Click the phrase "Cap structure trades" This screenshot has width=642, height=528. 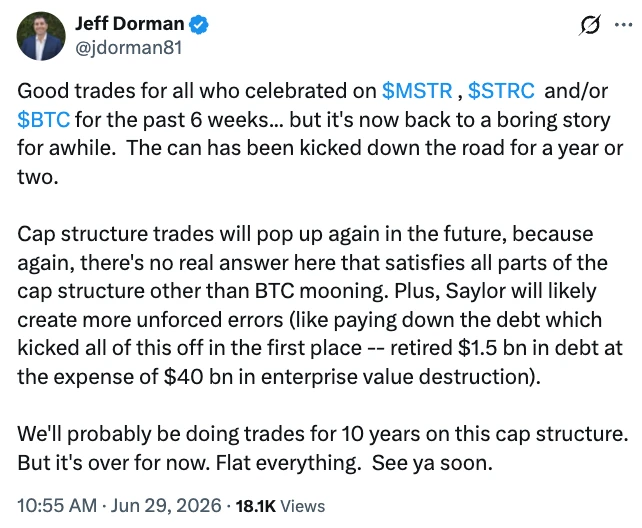tap(115, 234)
